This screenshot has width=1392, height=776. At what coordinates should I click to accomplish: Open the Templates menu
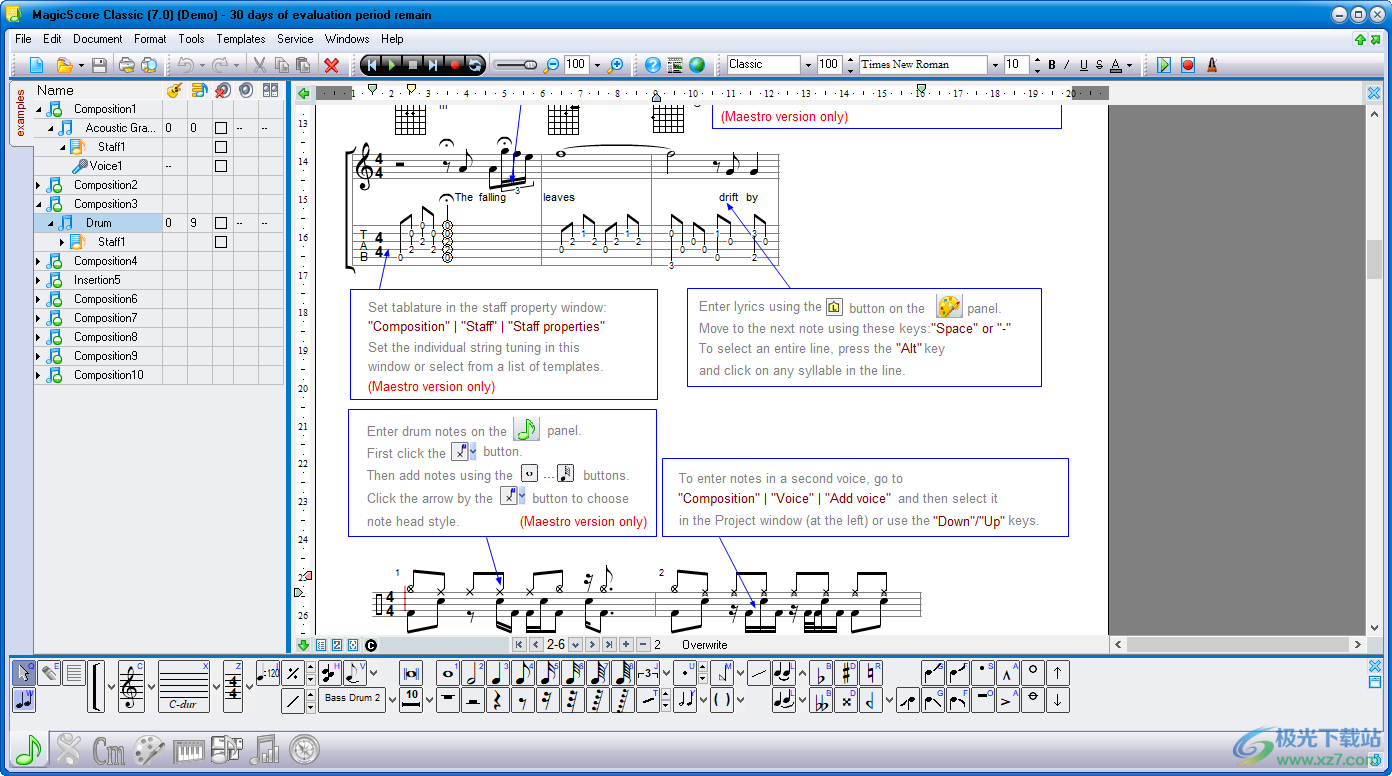tap(241, 39)
